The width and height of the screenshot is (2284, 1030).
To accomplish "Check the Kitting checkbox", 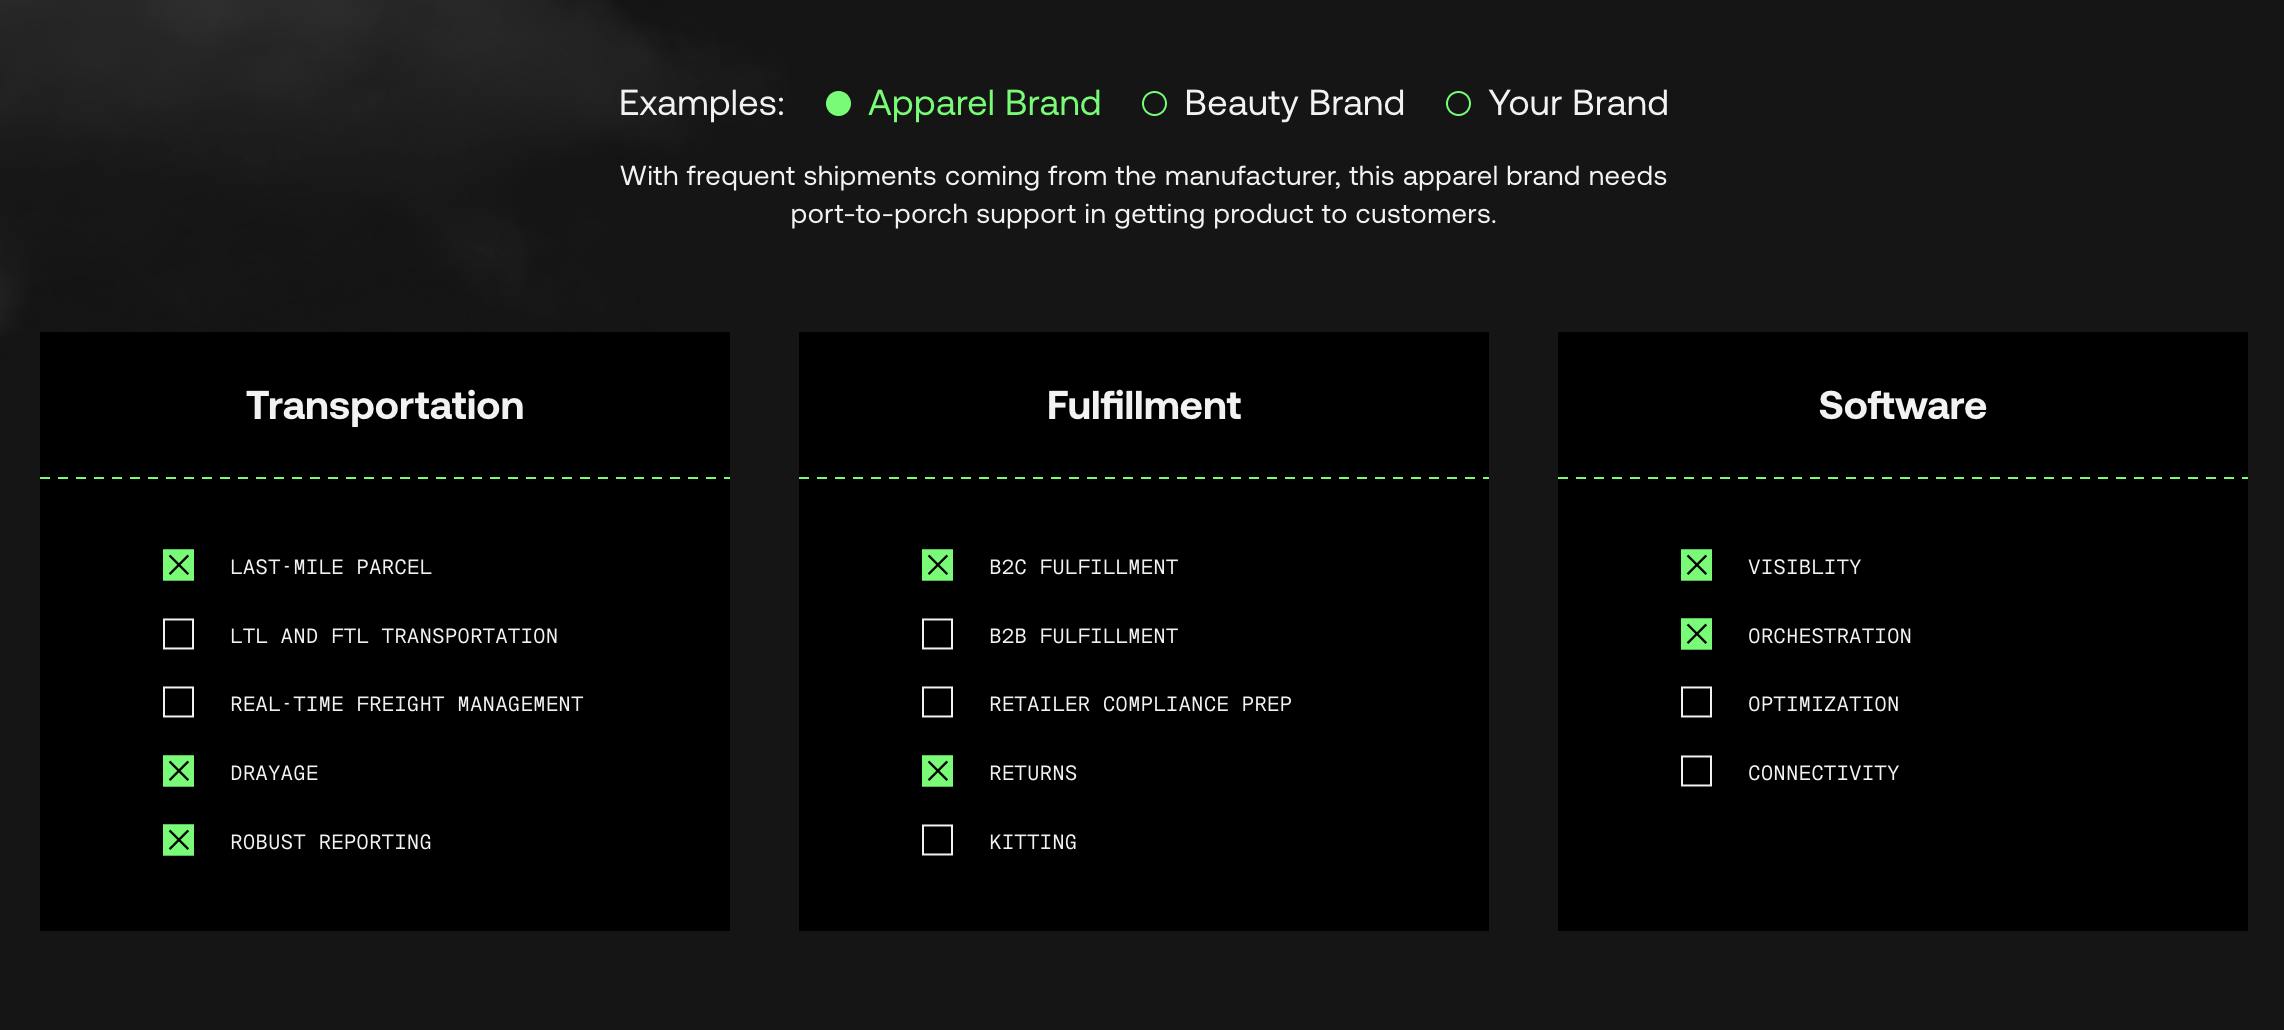I will pyautogui.click(x=938, y=841).
